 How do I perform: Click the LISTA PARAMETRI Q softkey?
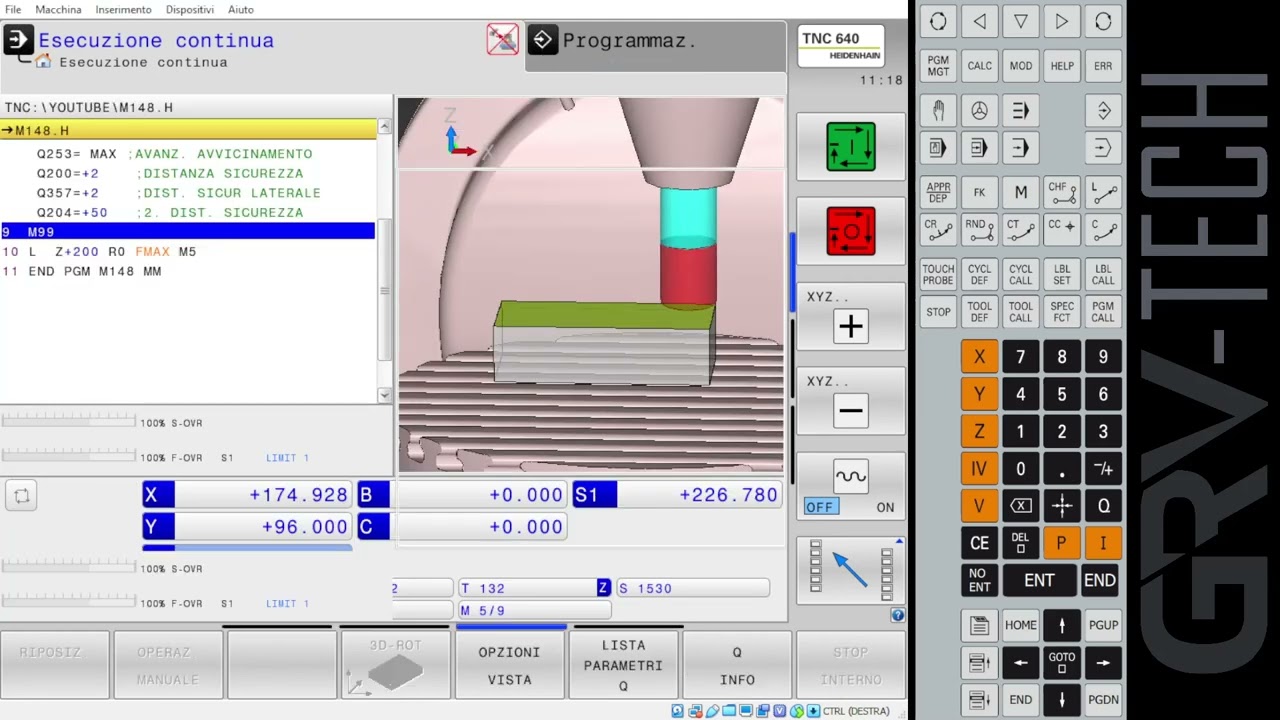pyautogui.click(x=623, y=665)
